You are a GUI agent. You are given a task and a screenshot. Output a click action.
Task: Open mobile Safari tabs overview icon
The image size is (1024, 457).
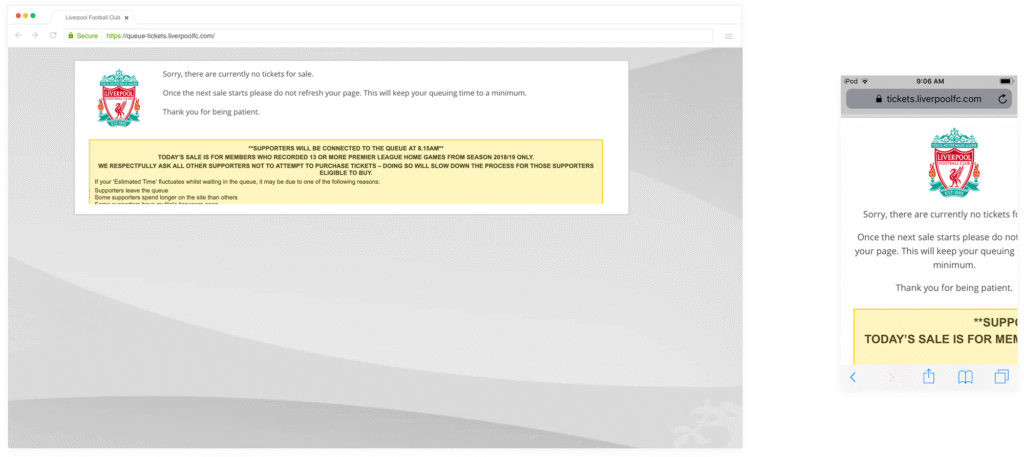click(x=1001, y=377)
